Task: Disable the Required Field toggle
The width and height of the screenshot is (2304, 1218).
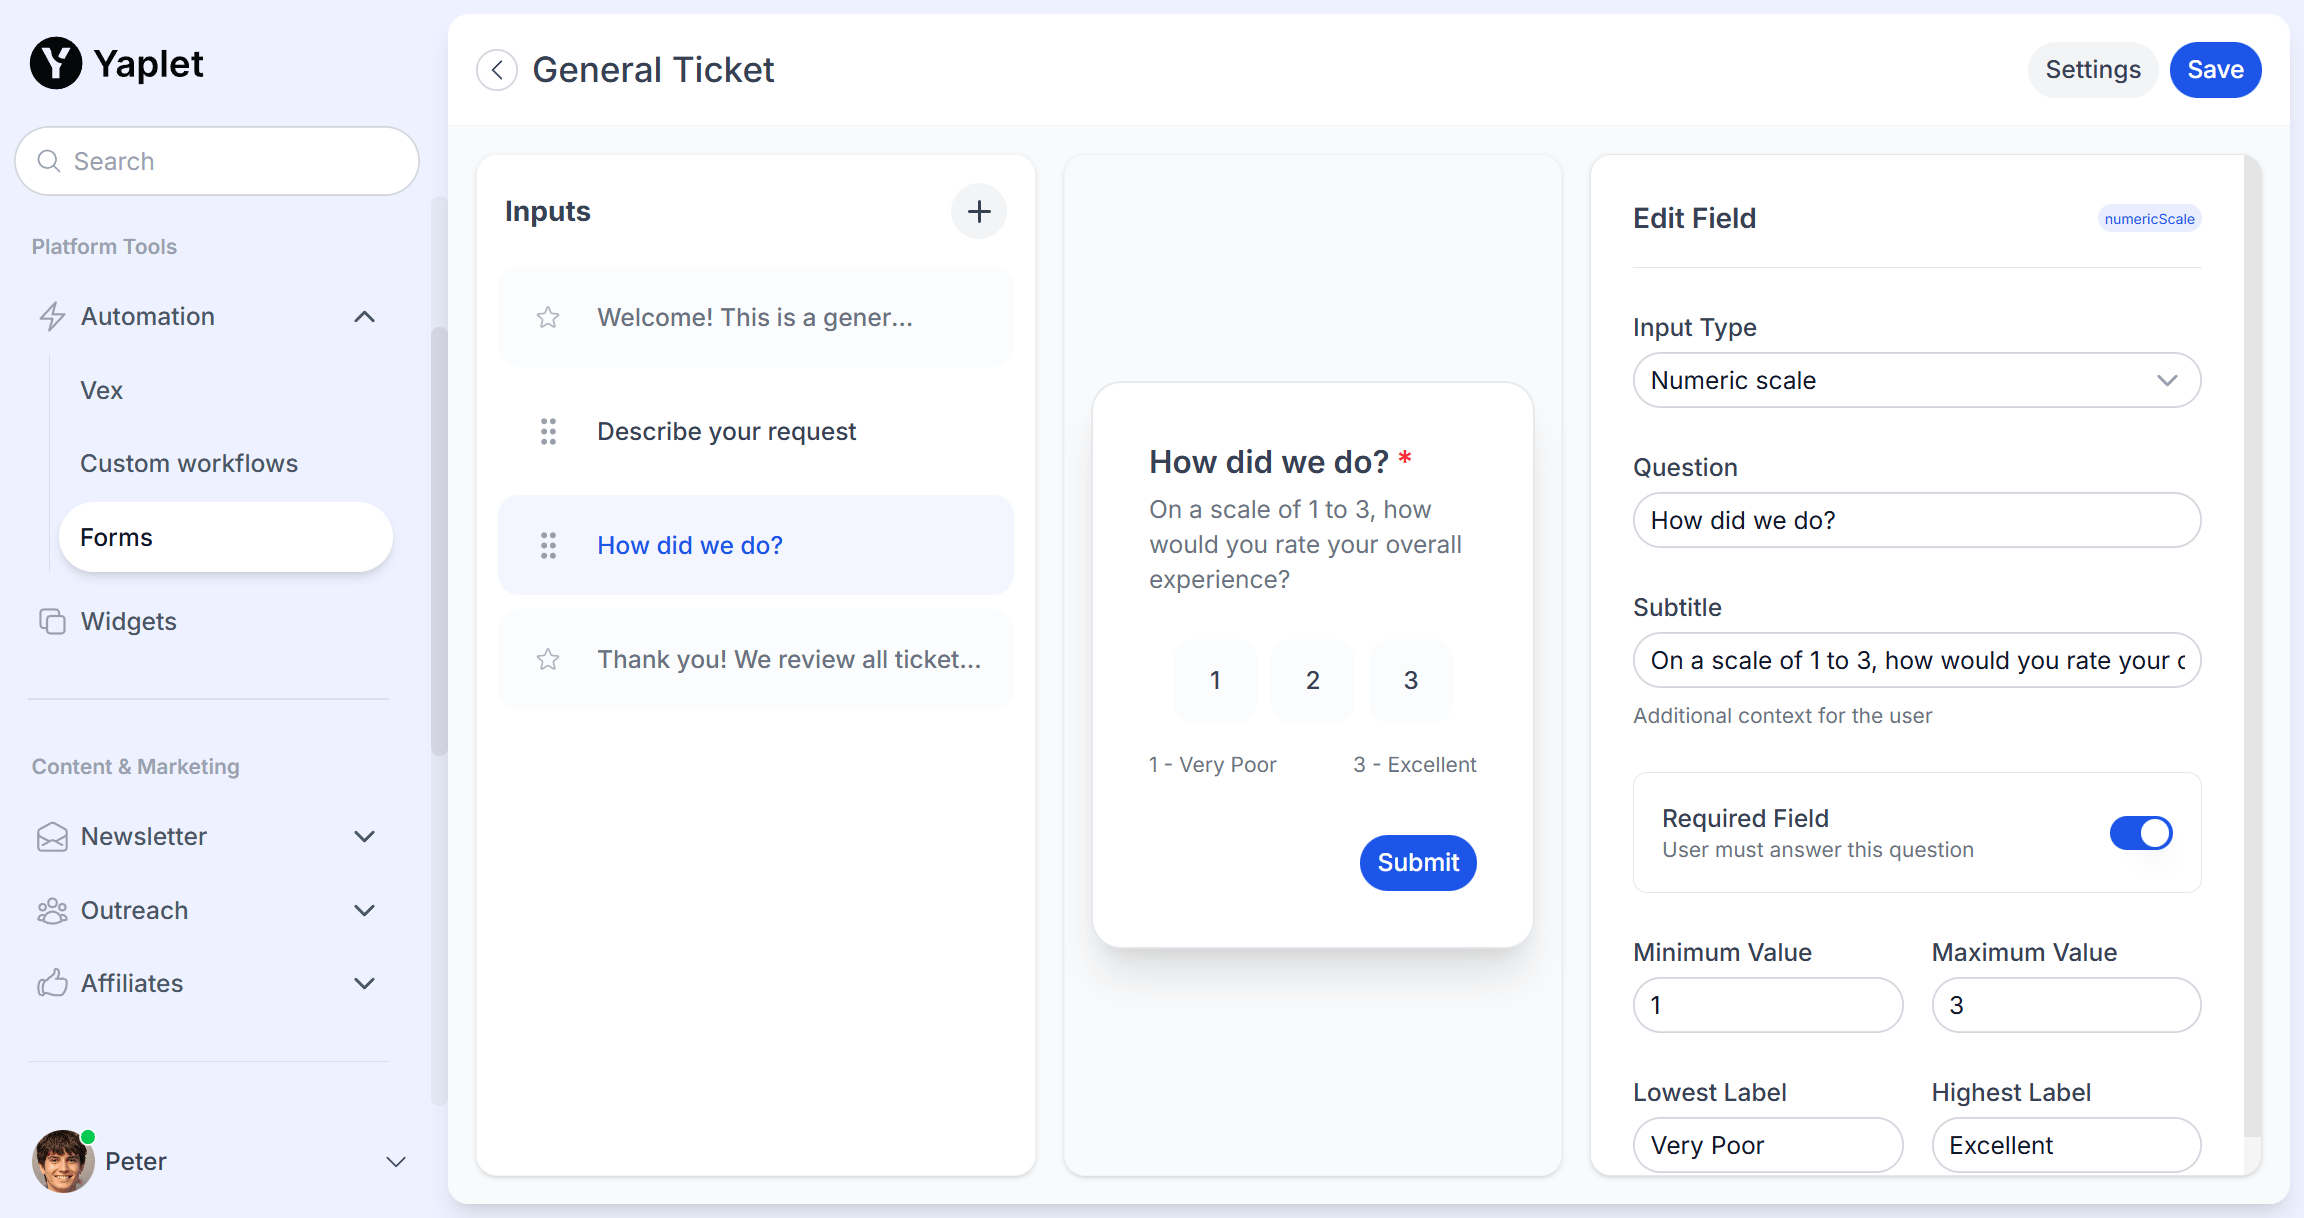Action: pos(2140,833)
